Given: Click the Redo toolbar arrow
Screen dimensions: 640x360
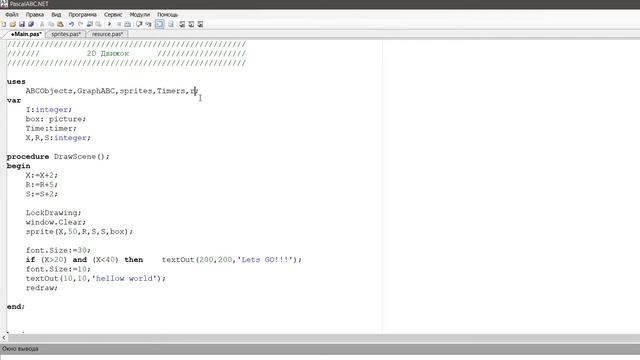Looking at the screenshot, I should 80,24.
